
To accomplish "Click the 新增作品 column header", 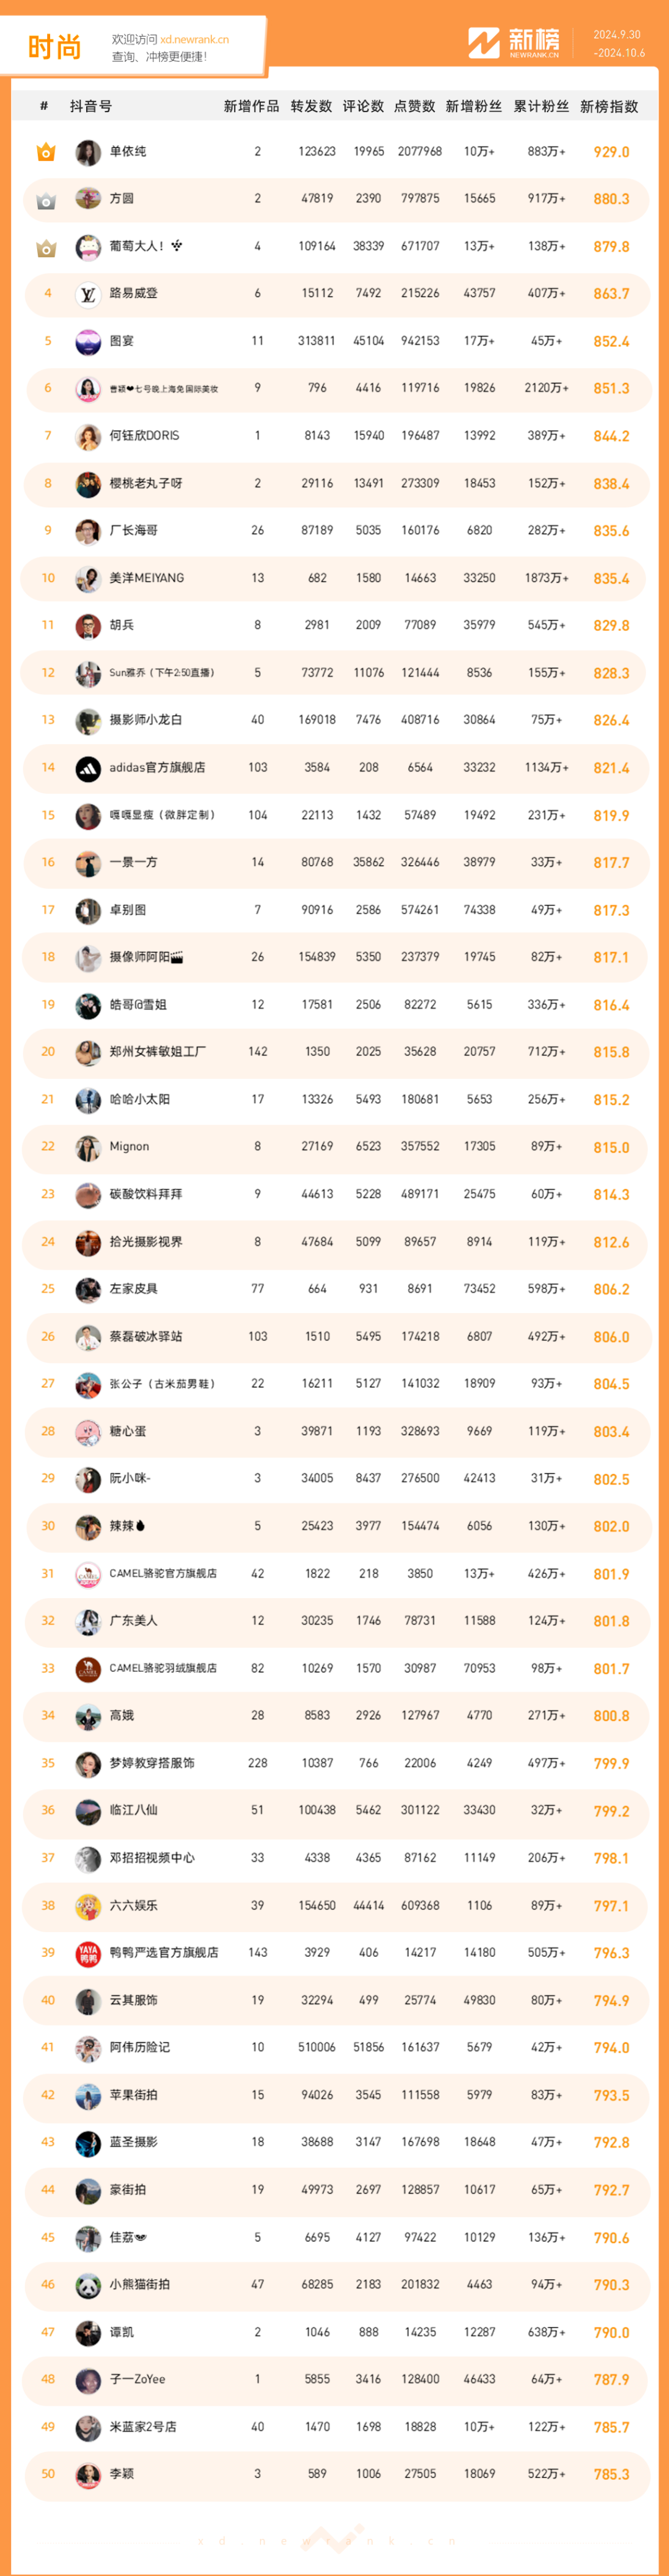I will point(251,106).
